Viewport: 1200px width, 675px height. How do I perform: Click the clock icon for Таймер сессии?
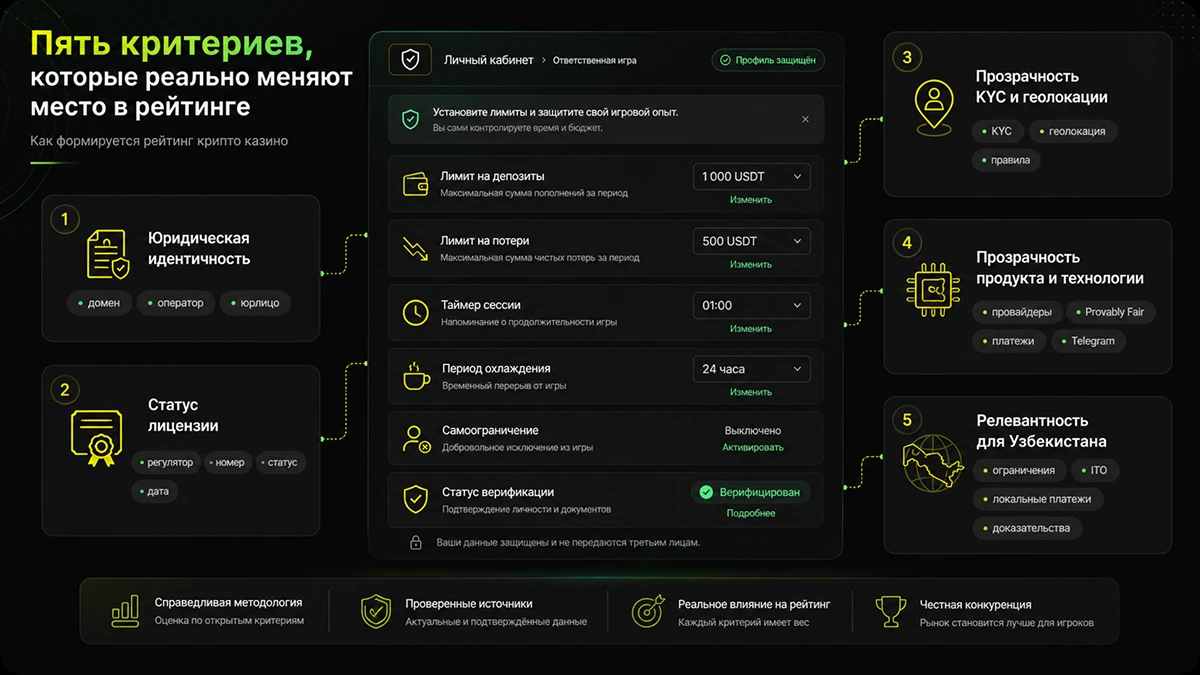point(416,312)
